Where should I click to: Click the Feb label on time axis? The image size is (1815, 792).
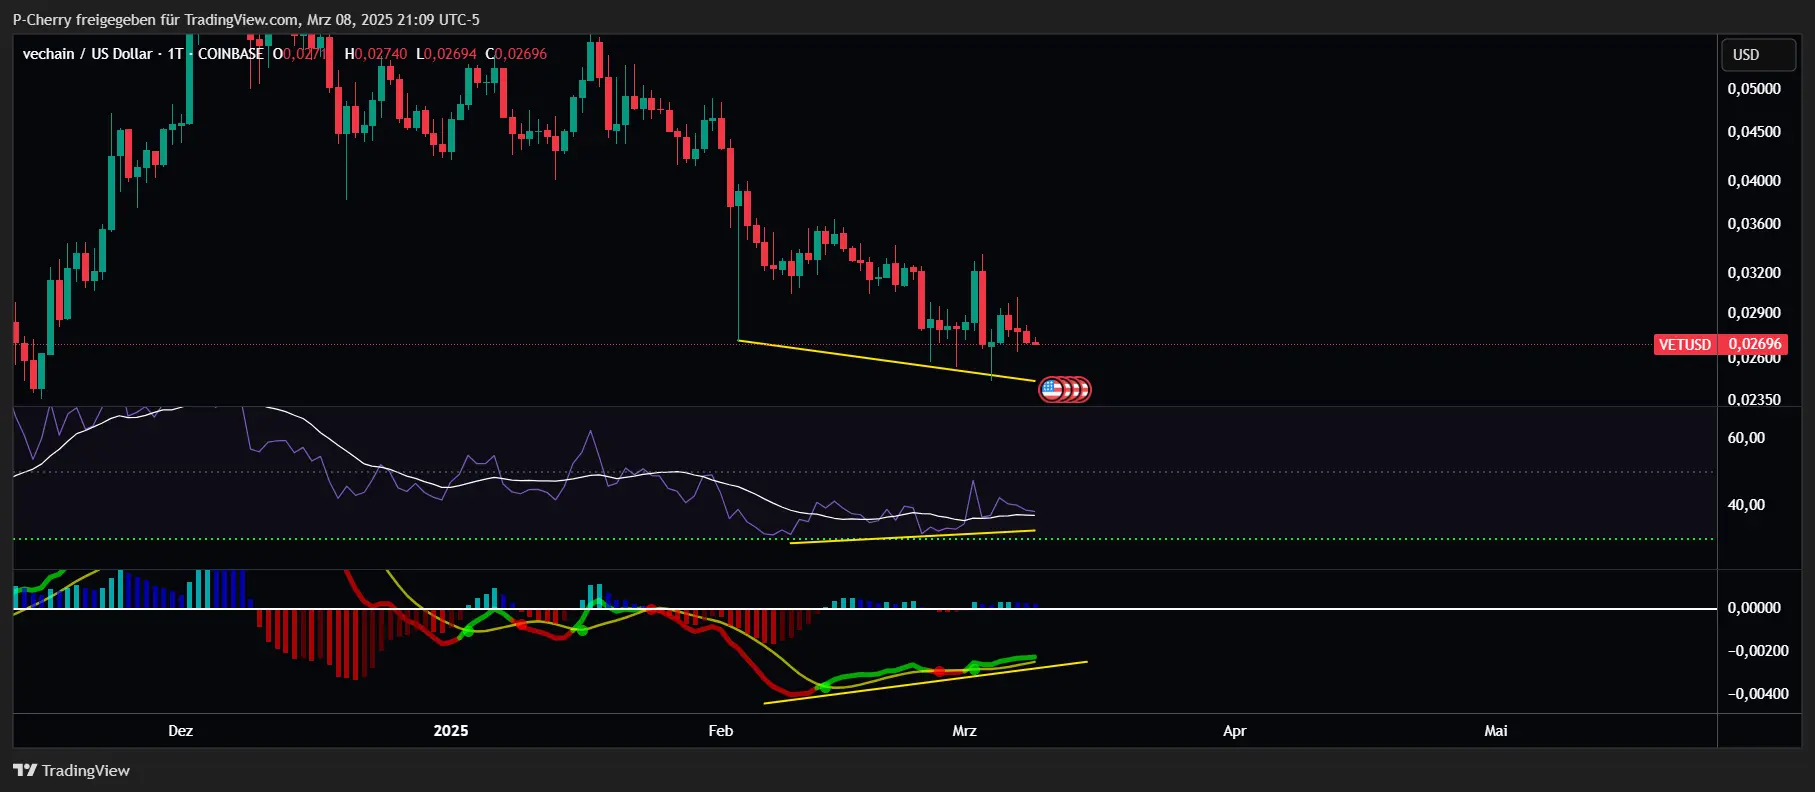pyautogui.click(x=721, y=731)
